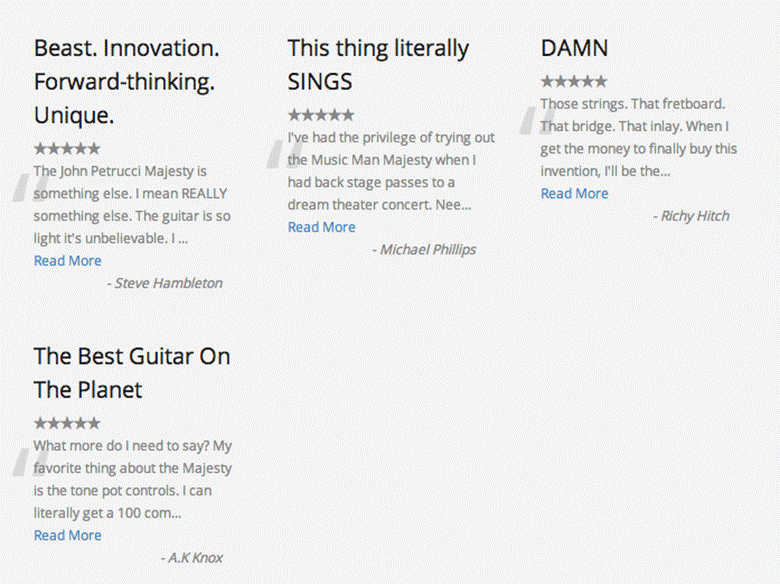Click the star rating under 'This thing literally SINGS'
The image size is (780, 584).
pyautogui.click(x=321, y=115)
